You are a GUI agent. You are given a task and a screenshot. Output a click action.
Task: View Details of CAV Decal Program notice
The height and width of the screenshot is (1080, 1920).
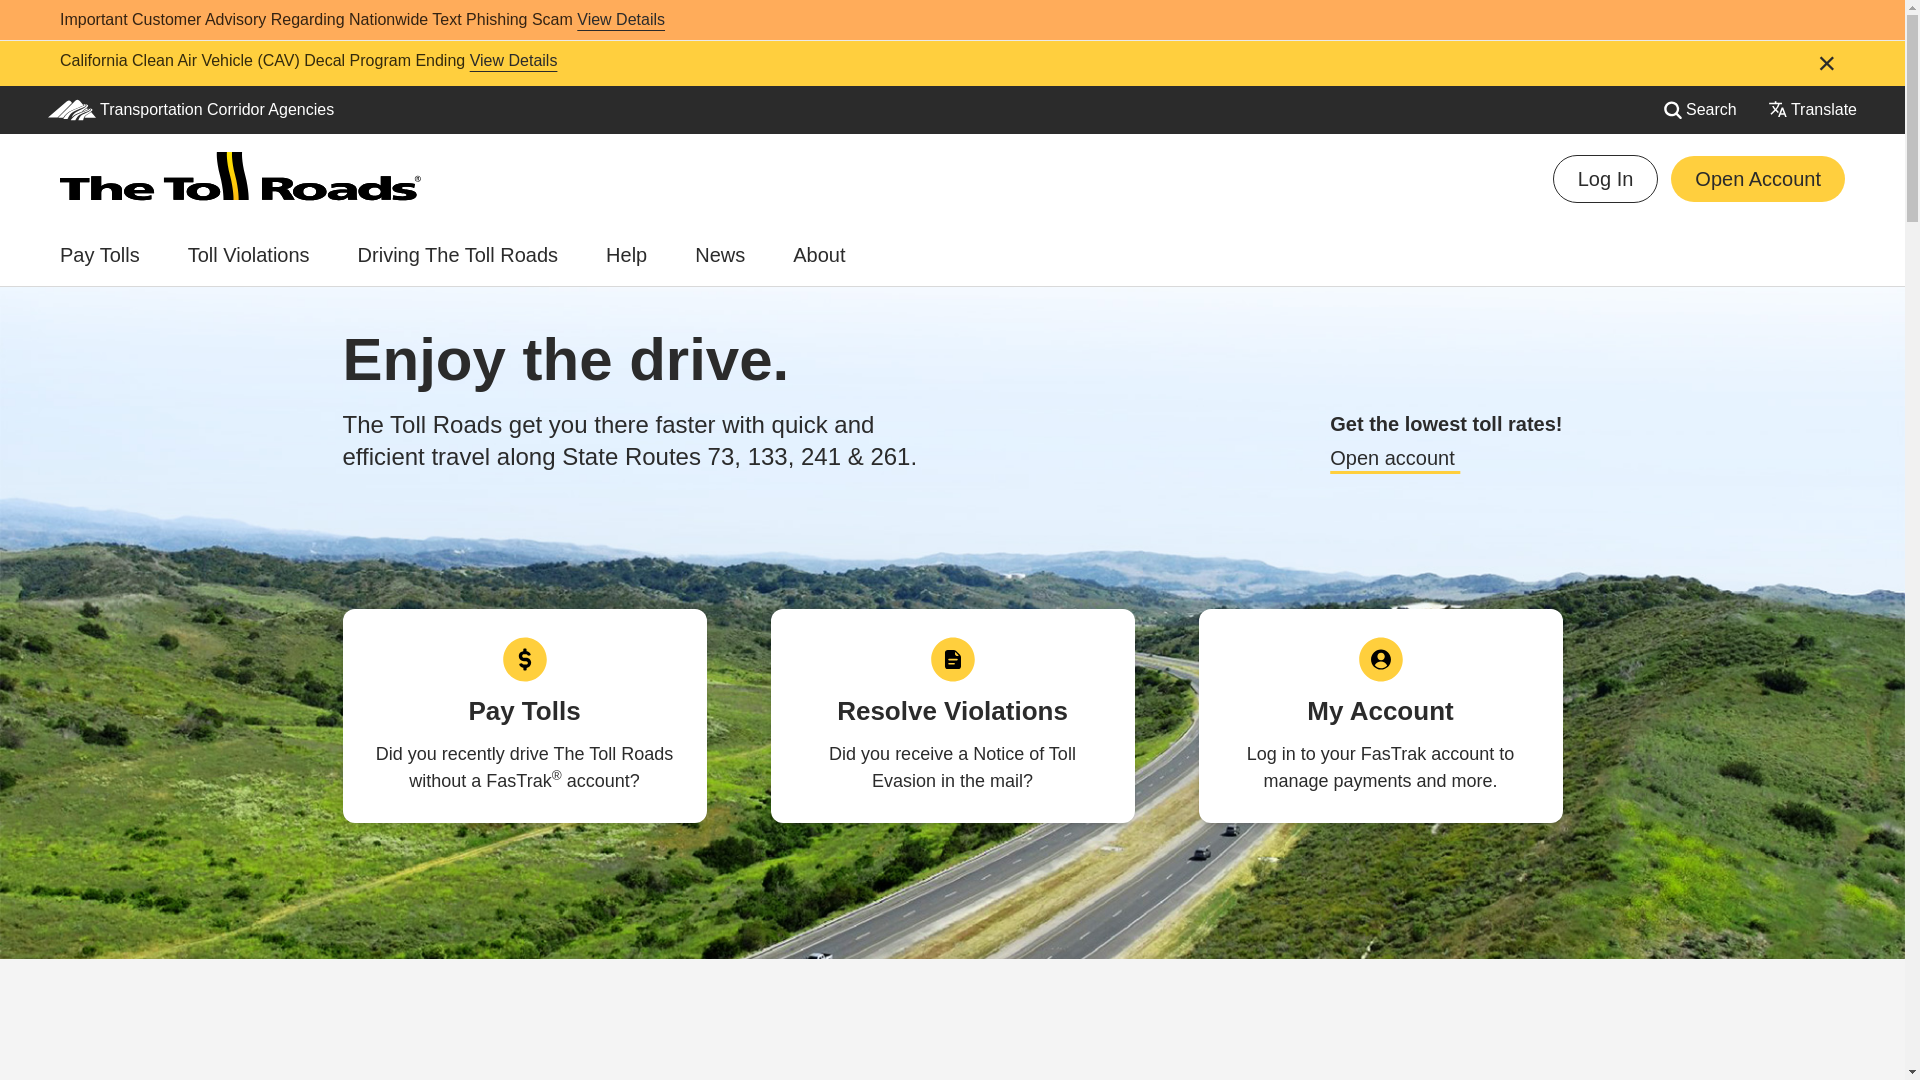(513, 61)
